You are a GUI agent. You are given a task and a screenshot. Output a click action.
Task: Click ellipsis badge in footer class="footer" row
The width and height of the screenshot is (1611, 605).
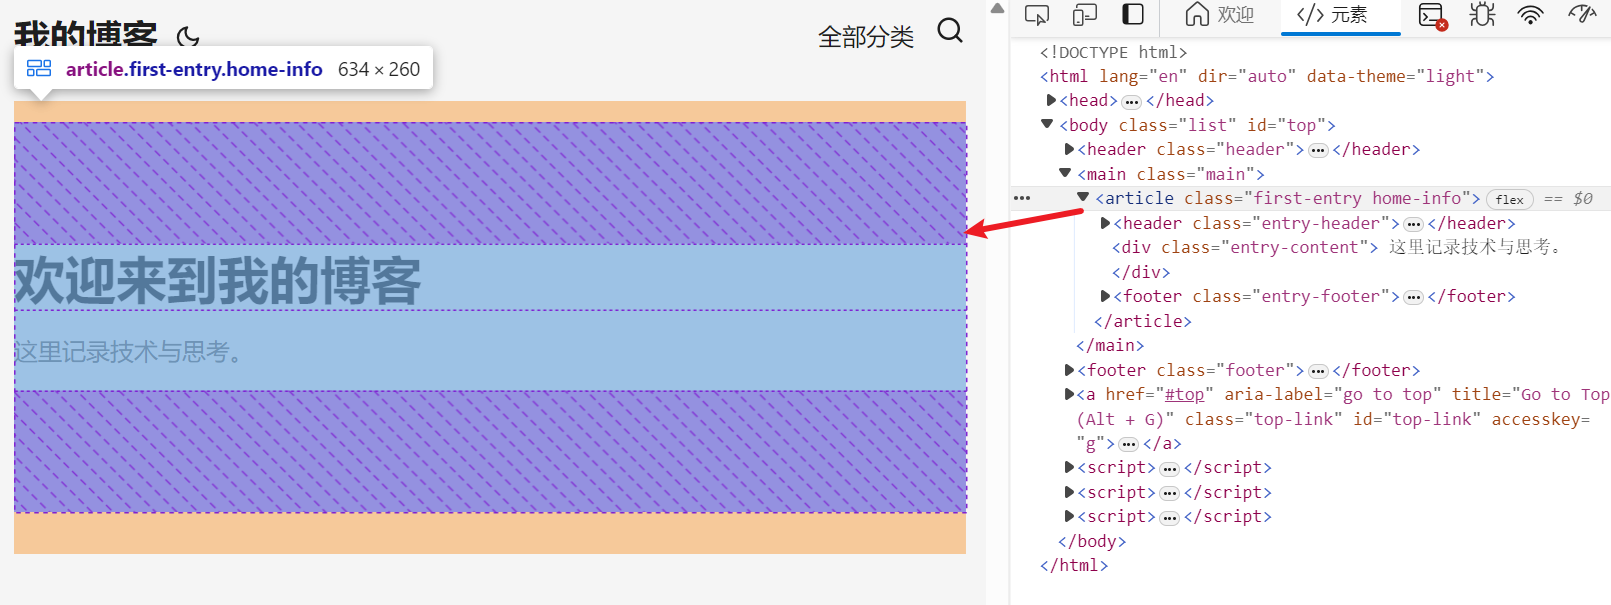tap(1318, 372)
